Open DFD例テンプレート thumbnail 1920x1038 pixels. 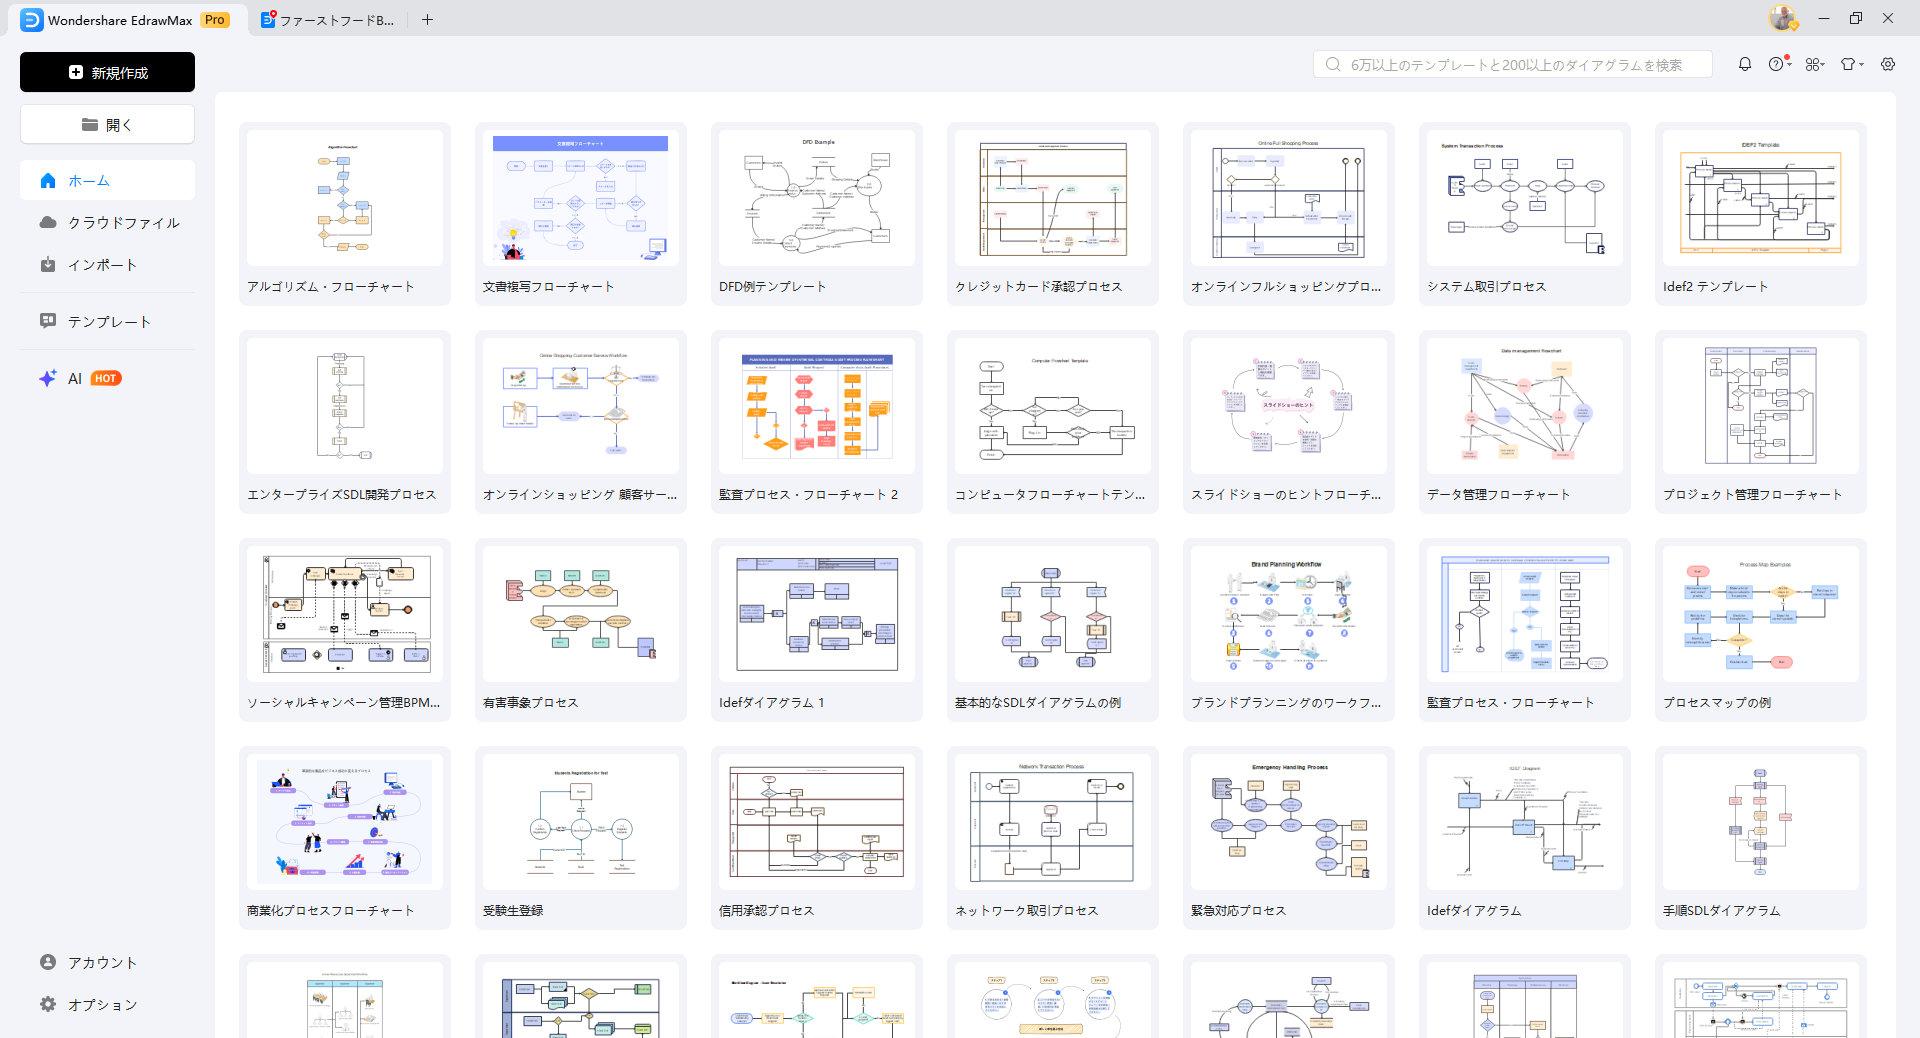[817, 198]
